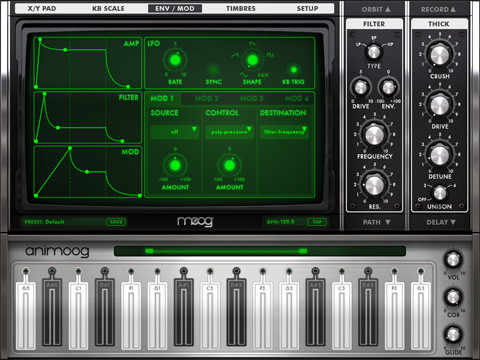Click the VOL knob
The image size is (480, 360).
(x=453, y=259)
